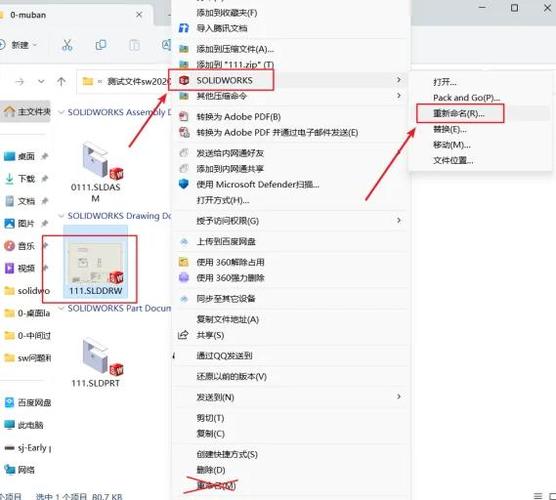Open the 新建 dropdown button

pyautogui.click(x=19, y=45)
